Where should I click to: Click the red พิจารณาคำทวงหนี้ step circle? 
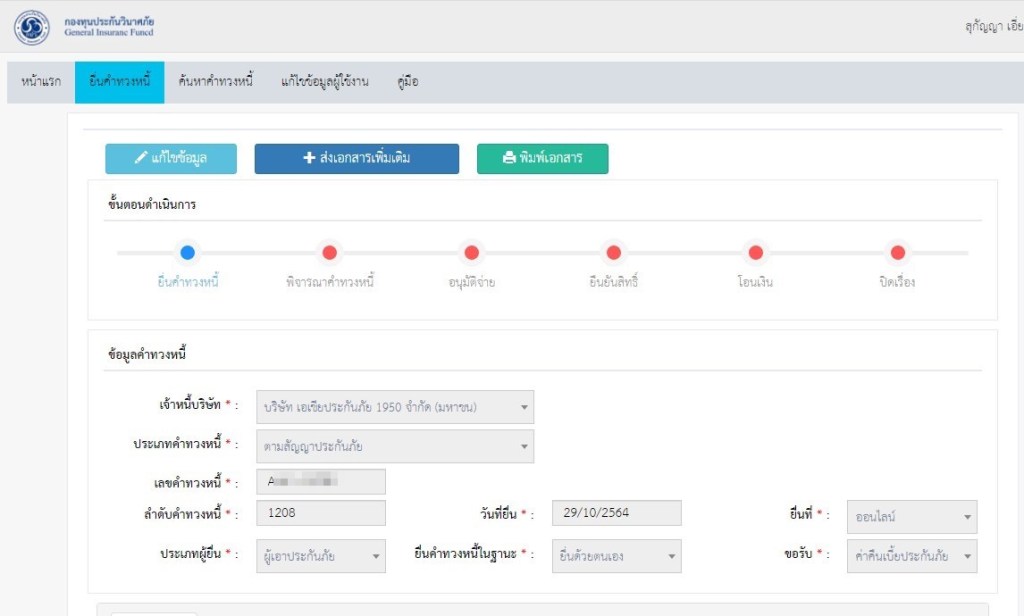click(329, 253)
